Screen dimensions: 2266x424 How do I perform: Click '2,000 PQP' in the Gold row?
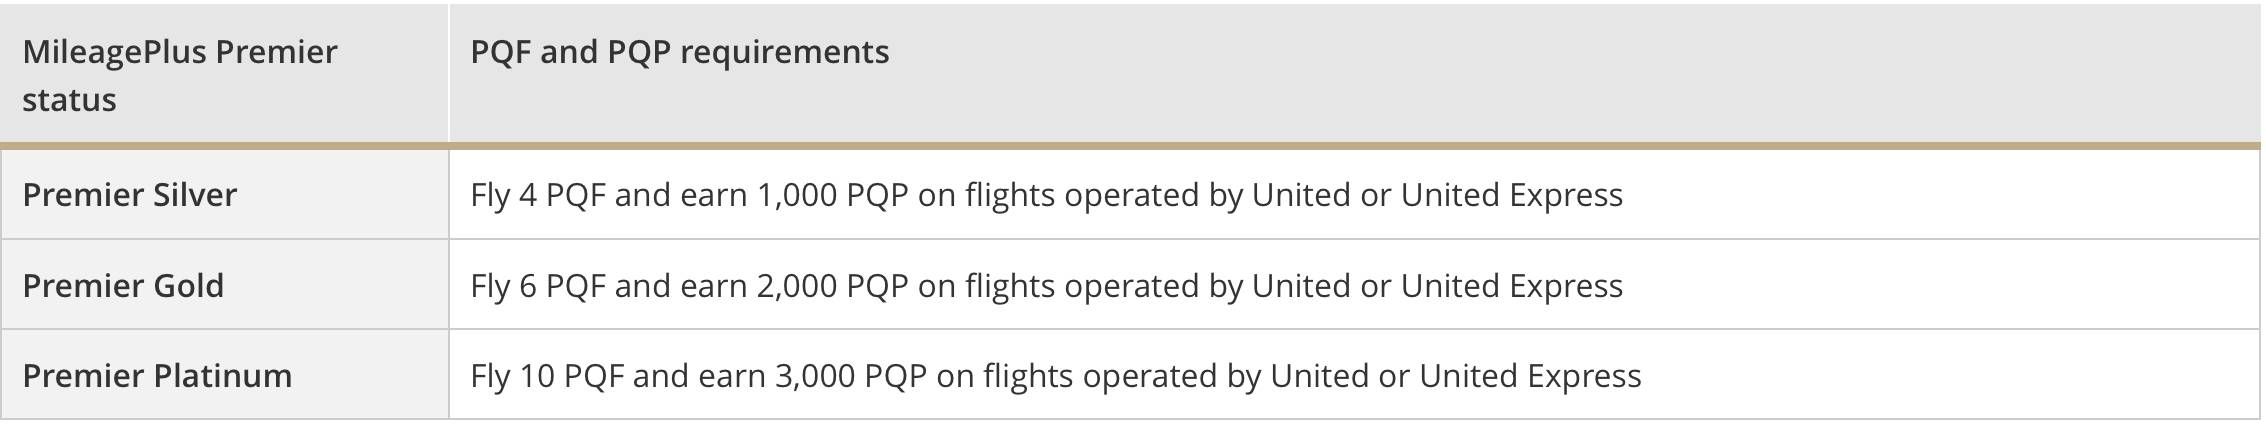pyautogui.click(x=832, y=286)
